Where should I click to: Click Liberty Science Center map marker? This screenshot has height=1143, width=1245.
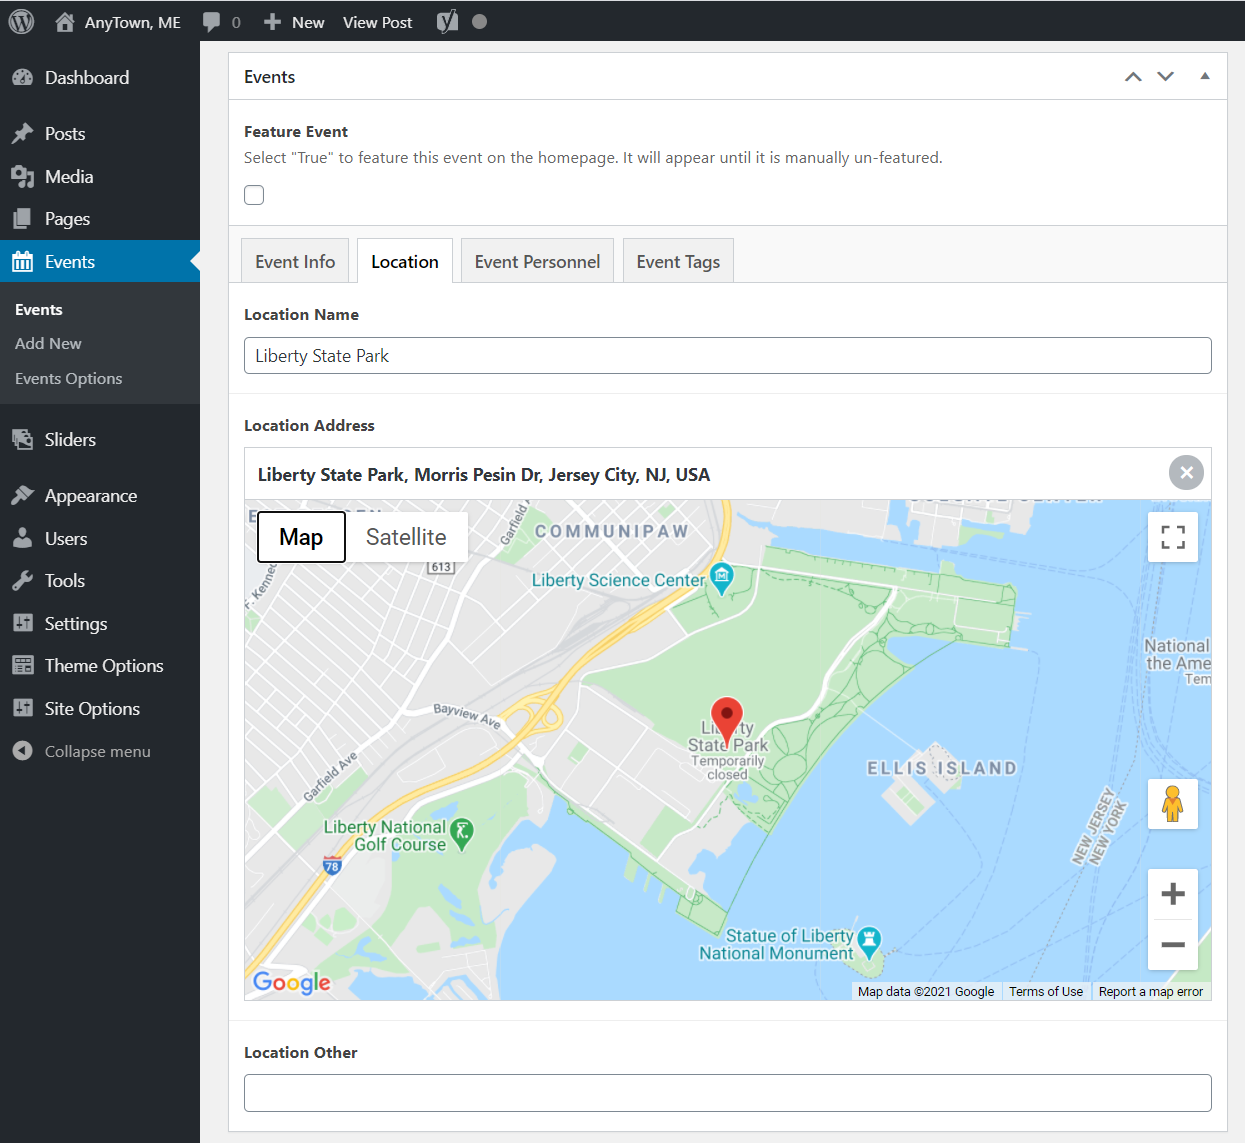pos(721,578)
